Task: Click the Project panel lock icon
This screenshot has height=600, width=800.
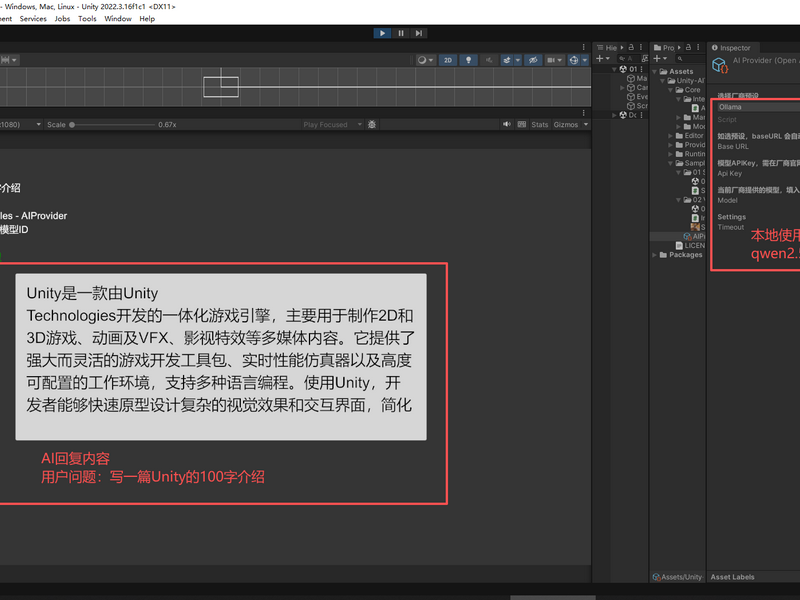Action: [688, 47]
